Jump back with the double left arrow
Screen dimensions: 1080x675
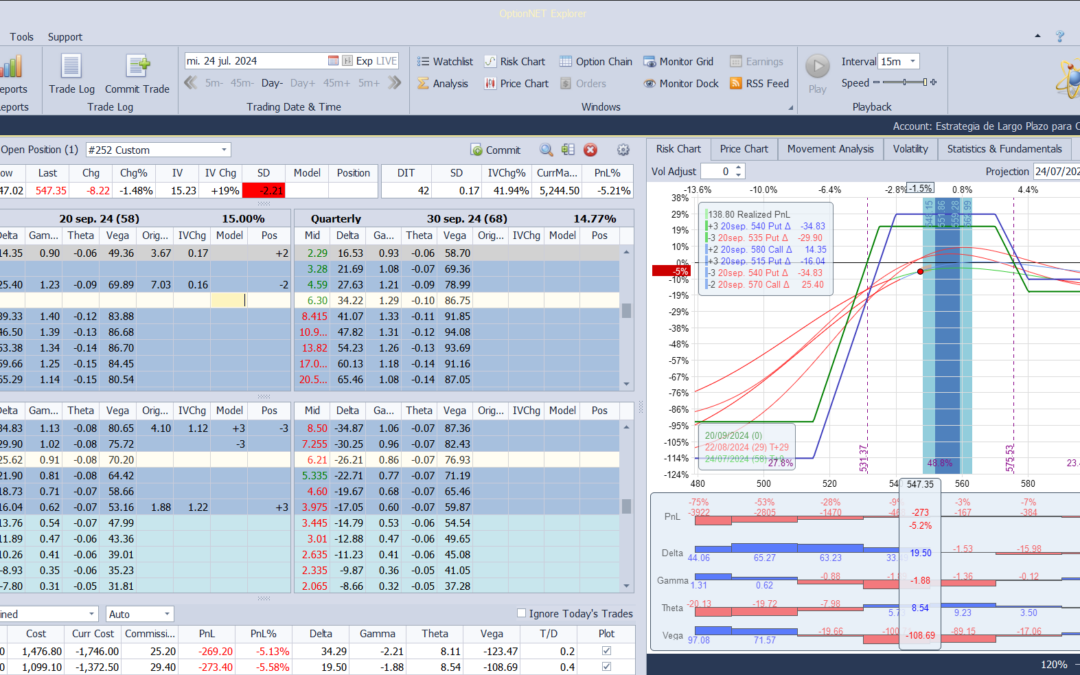coord(191,83)
